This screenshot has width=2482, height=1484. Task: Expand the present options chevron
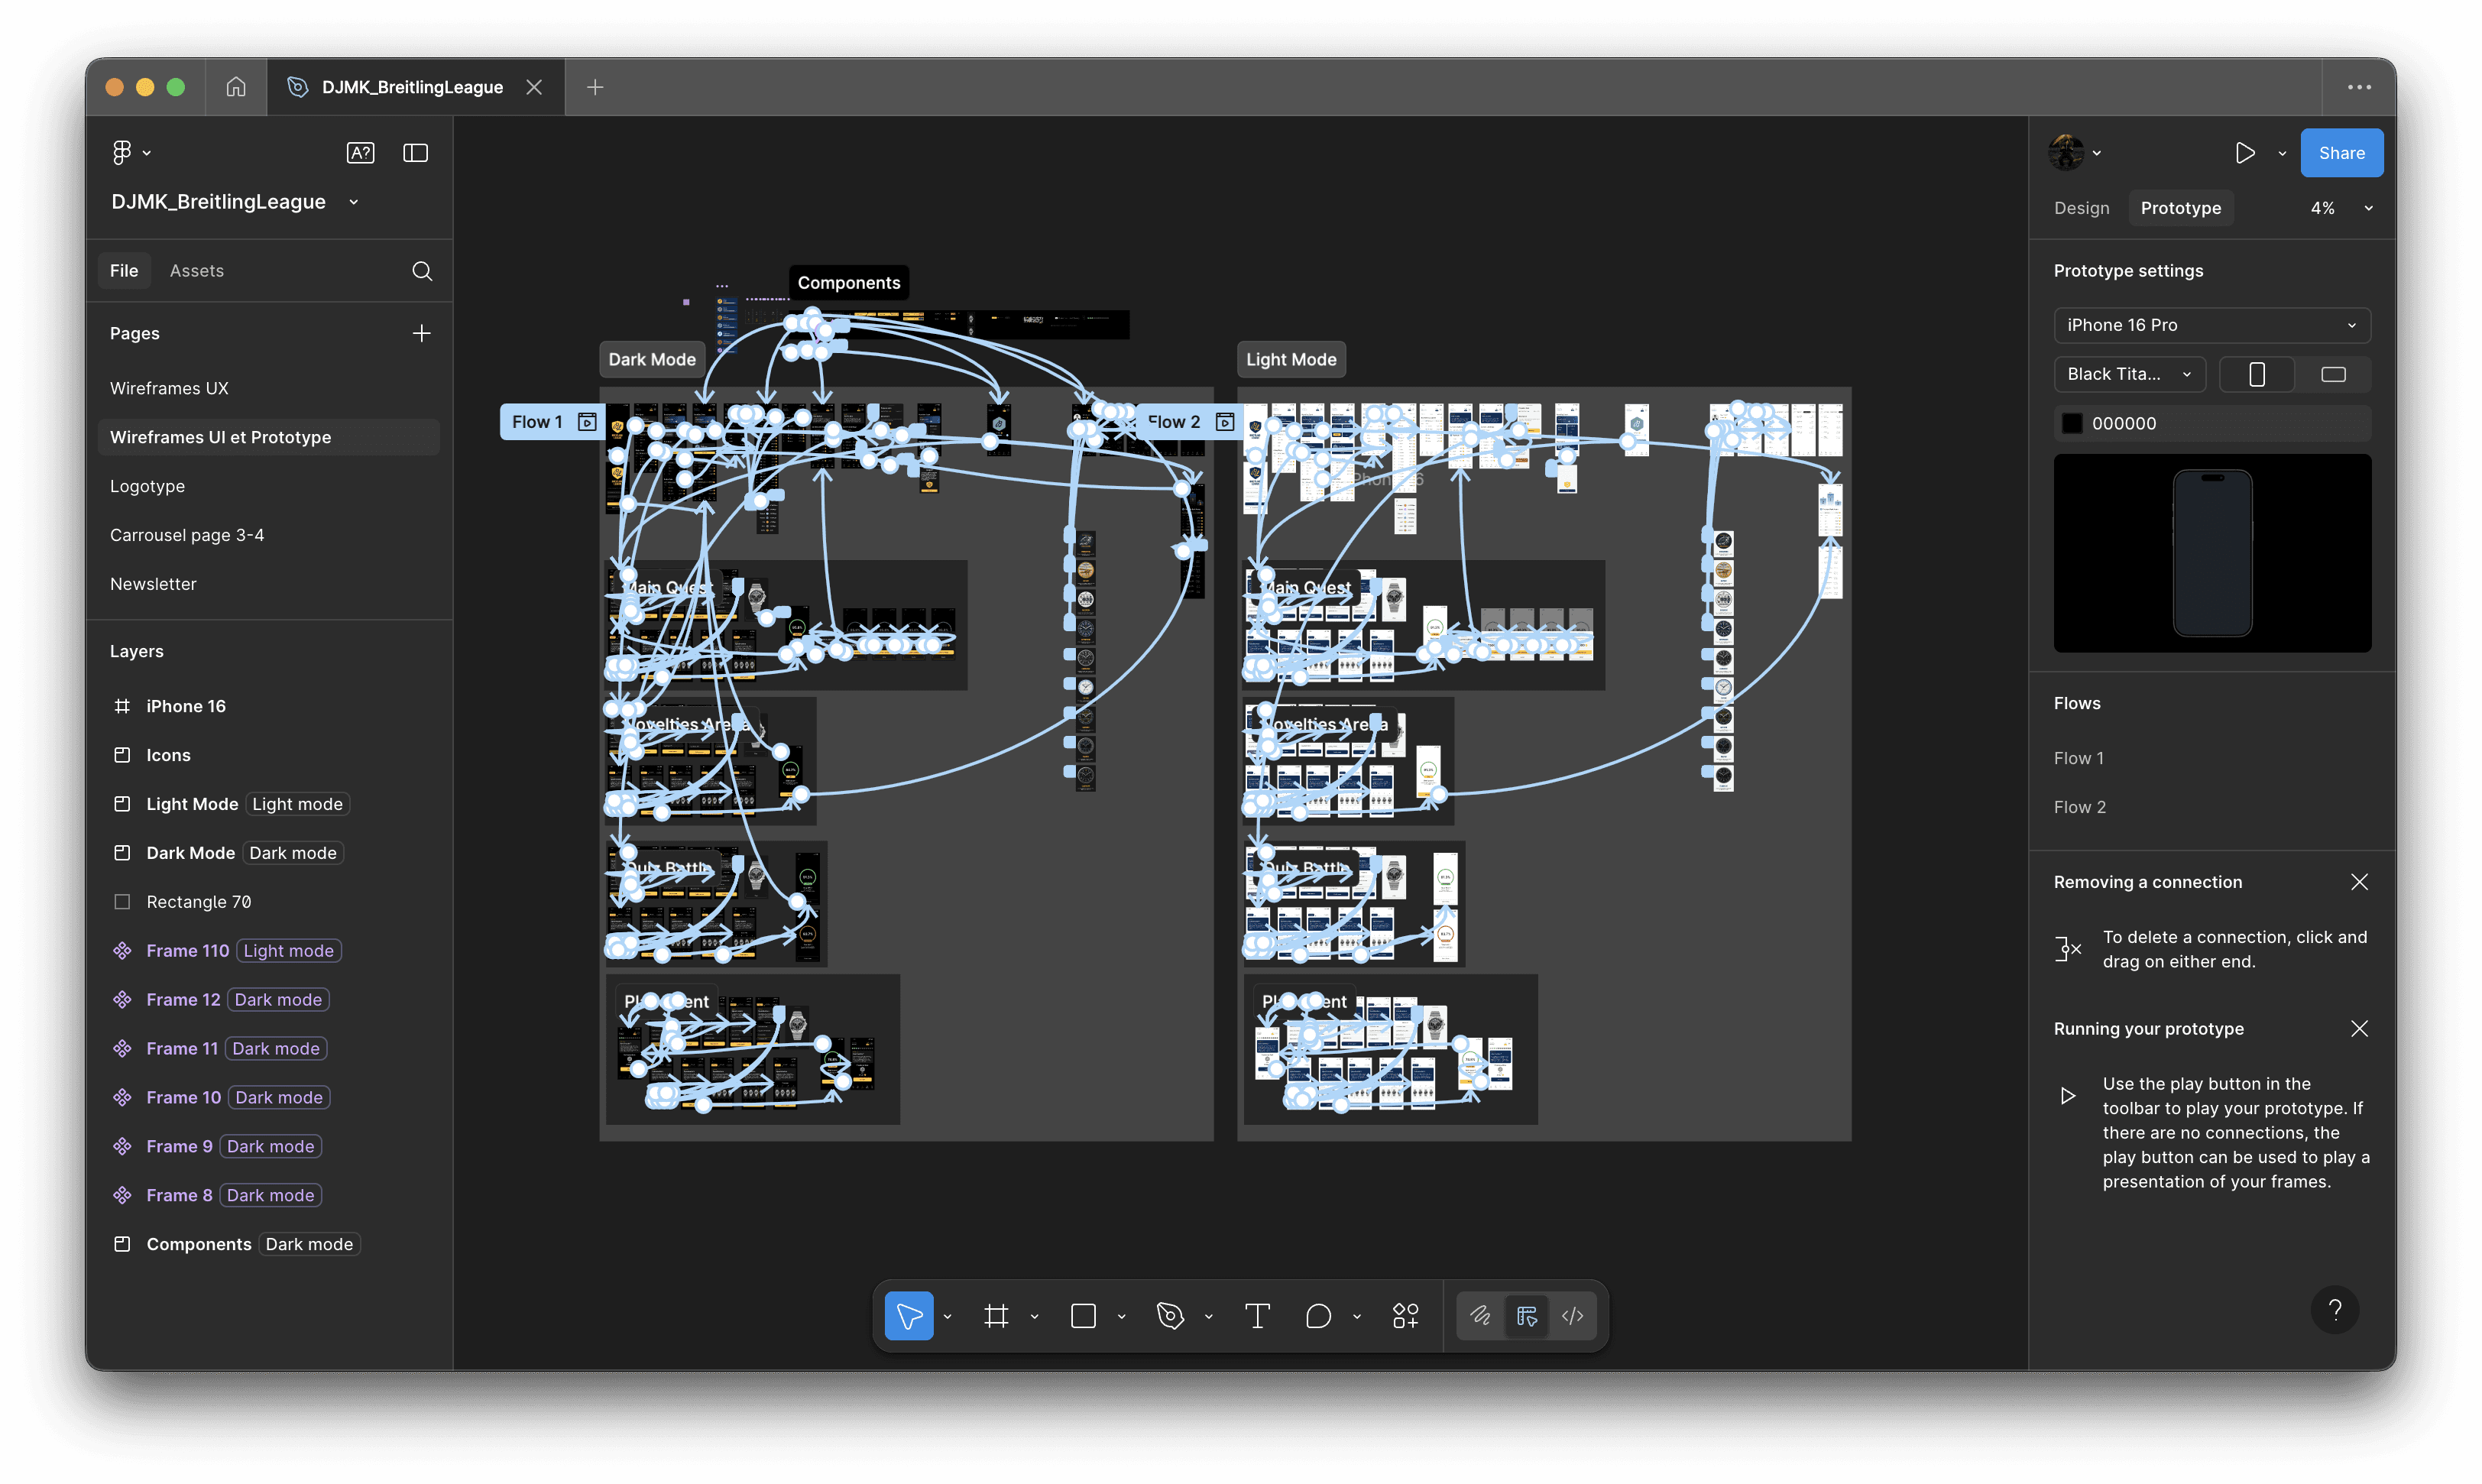pos(2282,153)
